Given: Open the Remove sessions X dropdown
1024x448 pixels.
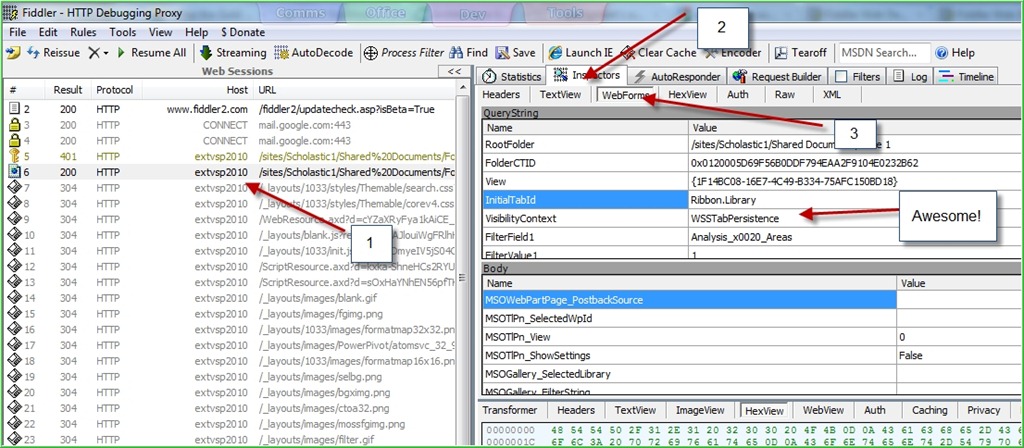Looking at the screenshot, I should point(99,53).
